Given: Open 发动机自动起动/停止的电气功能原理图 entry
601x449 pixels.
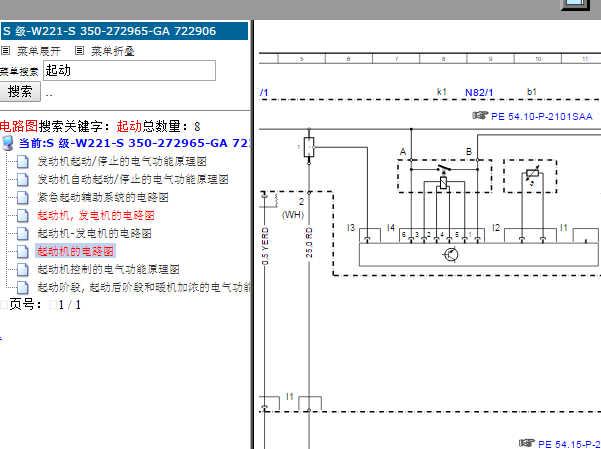Looking at the screenshot, I should pyautogui.click(x=133, y=179).
